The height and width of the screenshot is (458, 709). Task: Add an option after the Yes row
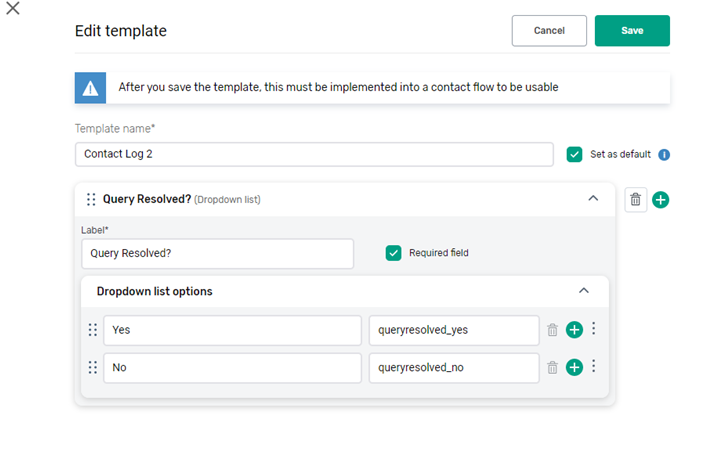(x=574, y=330)
